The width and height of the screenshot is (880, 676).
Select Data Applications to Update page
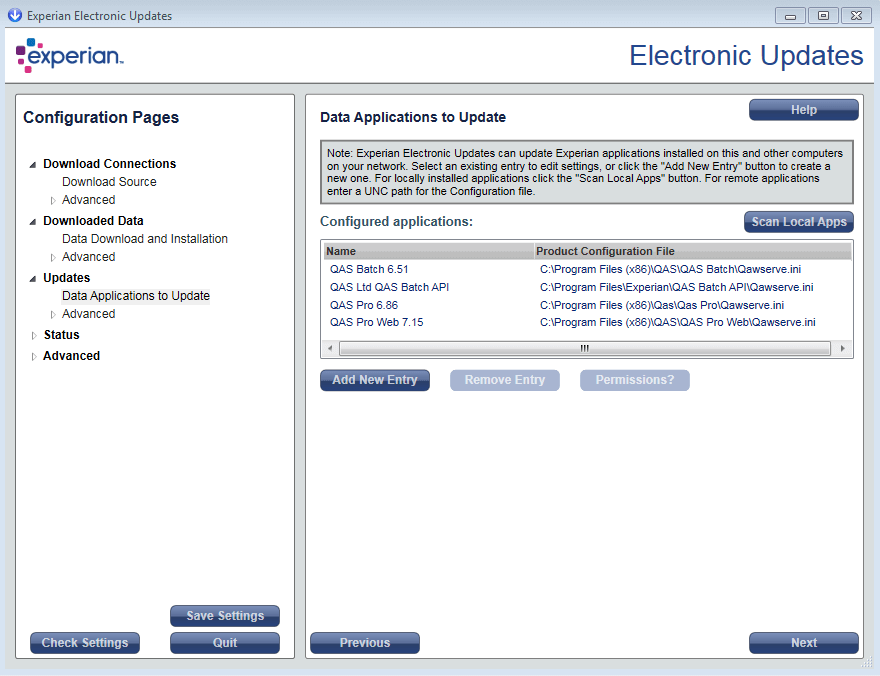pos(135,296)
